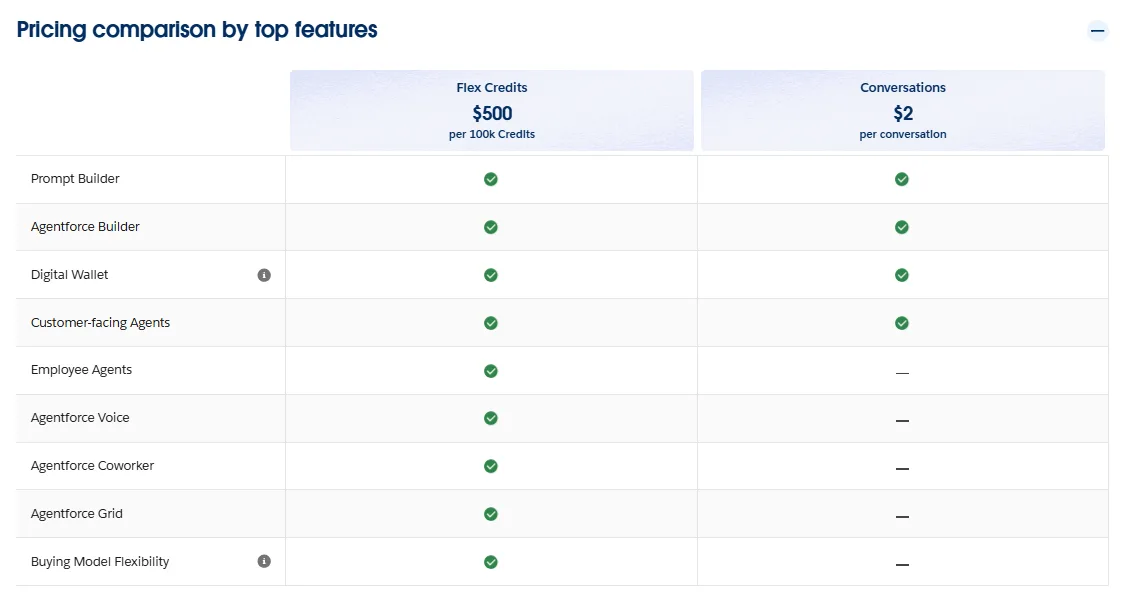
Task: Select the 'Employee Agents' row label
Action: pyautogui.click(x=82, y=370)
